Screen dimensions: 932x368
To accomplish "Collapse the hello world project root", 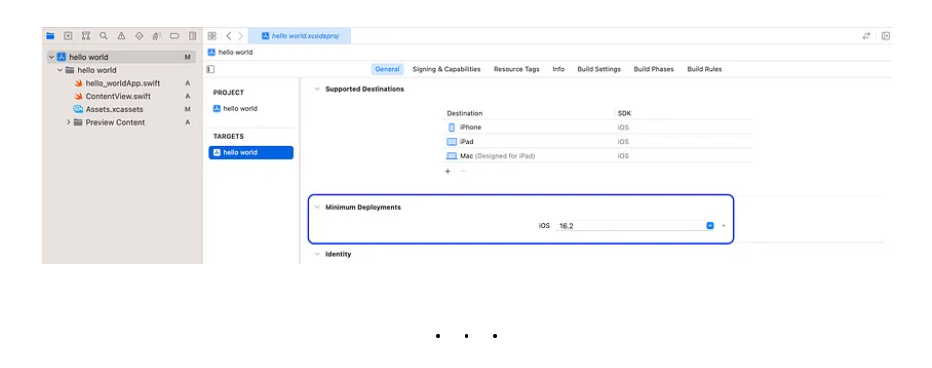I will point(52,57).
